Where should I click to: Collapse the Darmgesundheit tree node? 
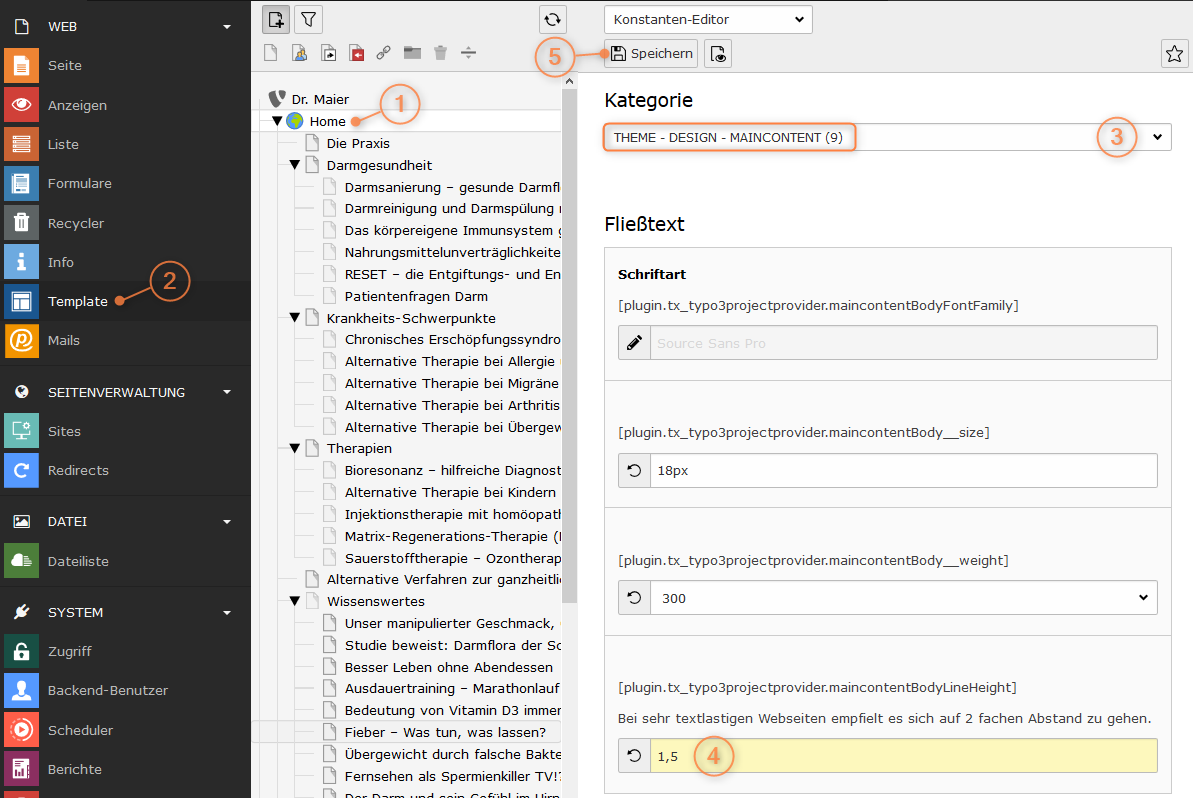click(295, 165)
